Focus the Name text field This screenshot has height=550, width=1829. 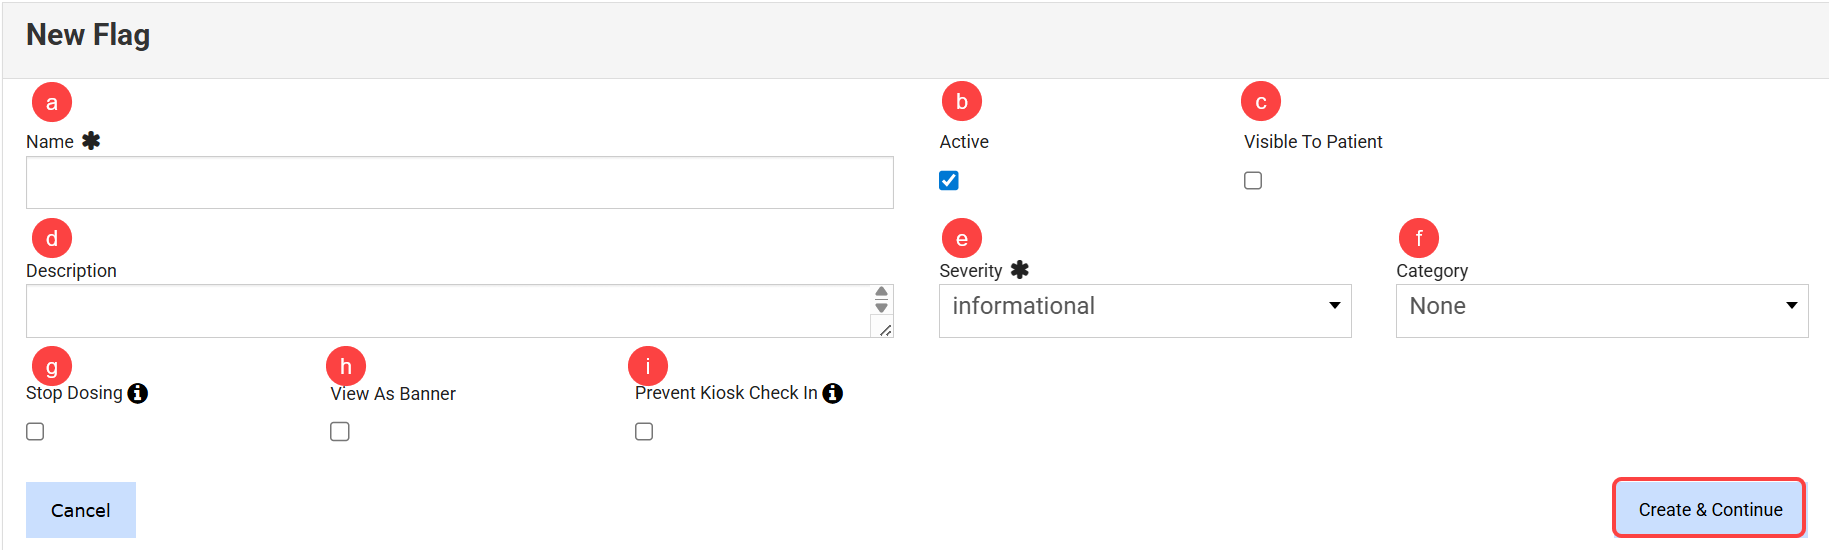coord(459,183)
